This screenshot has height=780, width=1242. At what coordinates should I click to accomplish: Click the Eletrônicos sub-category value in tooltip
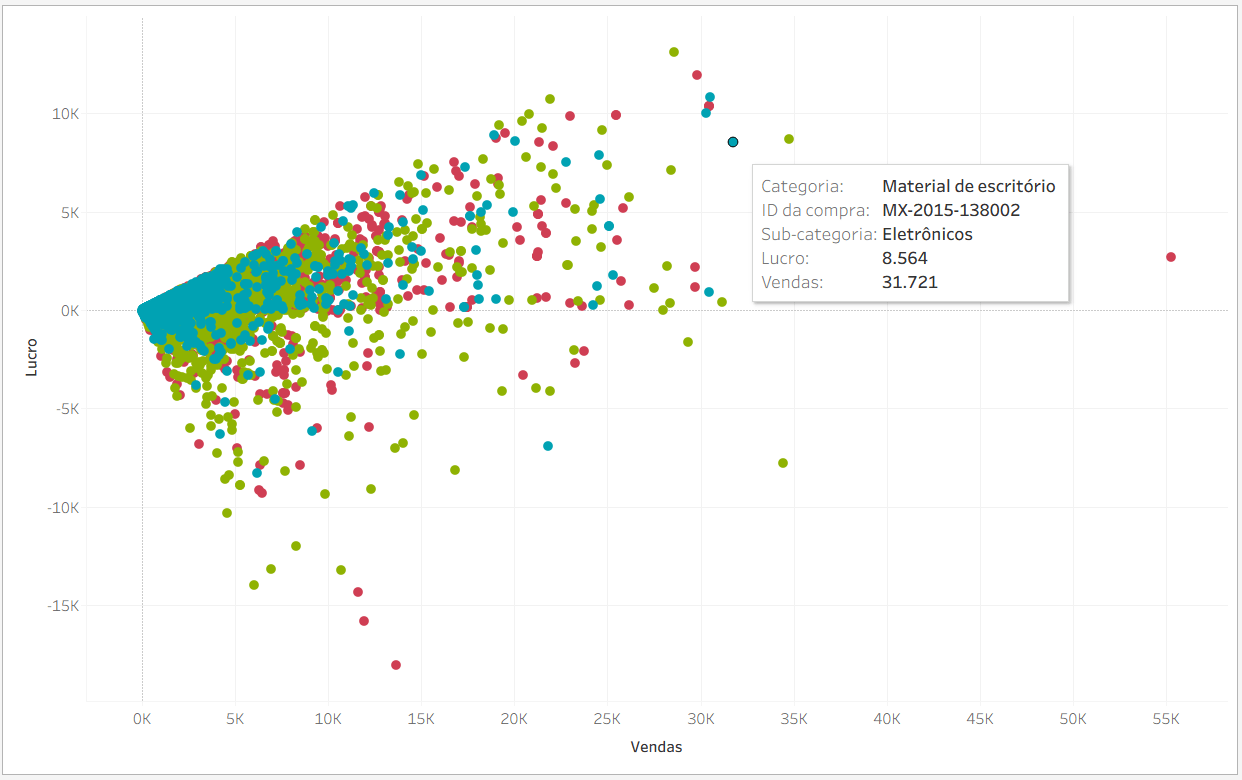[927, 234]
